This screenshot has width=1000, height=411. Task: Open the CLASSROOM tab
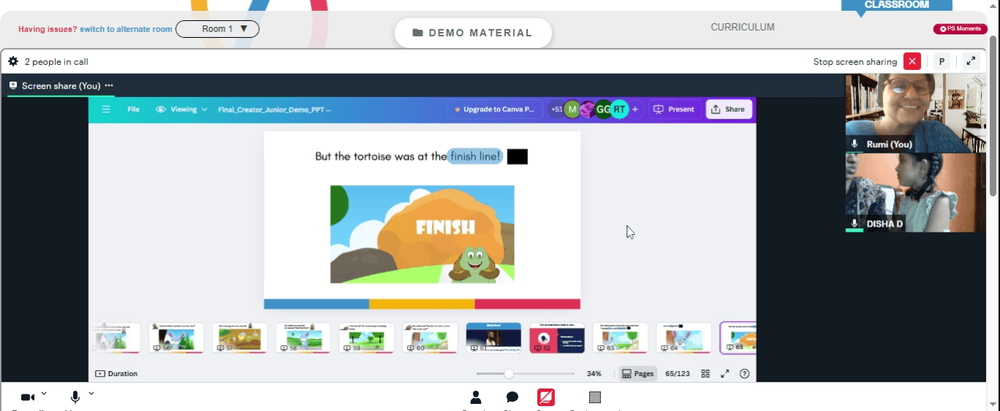click(896, 5)
